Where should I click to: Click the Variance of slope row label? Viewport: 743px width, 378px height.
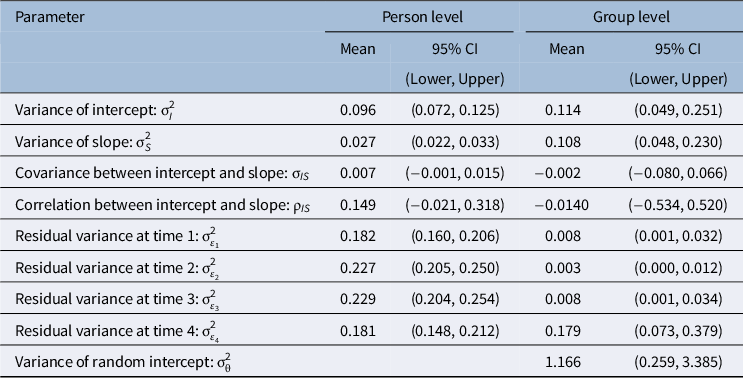pos(83,142)
